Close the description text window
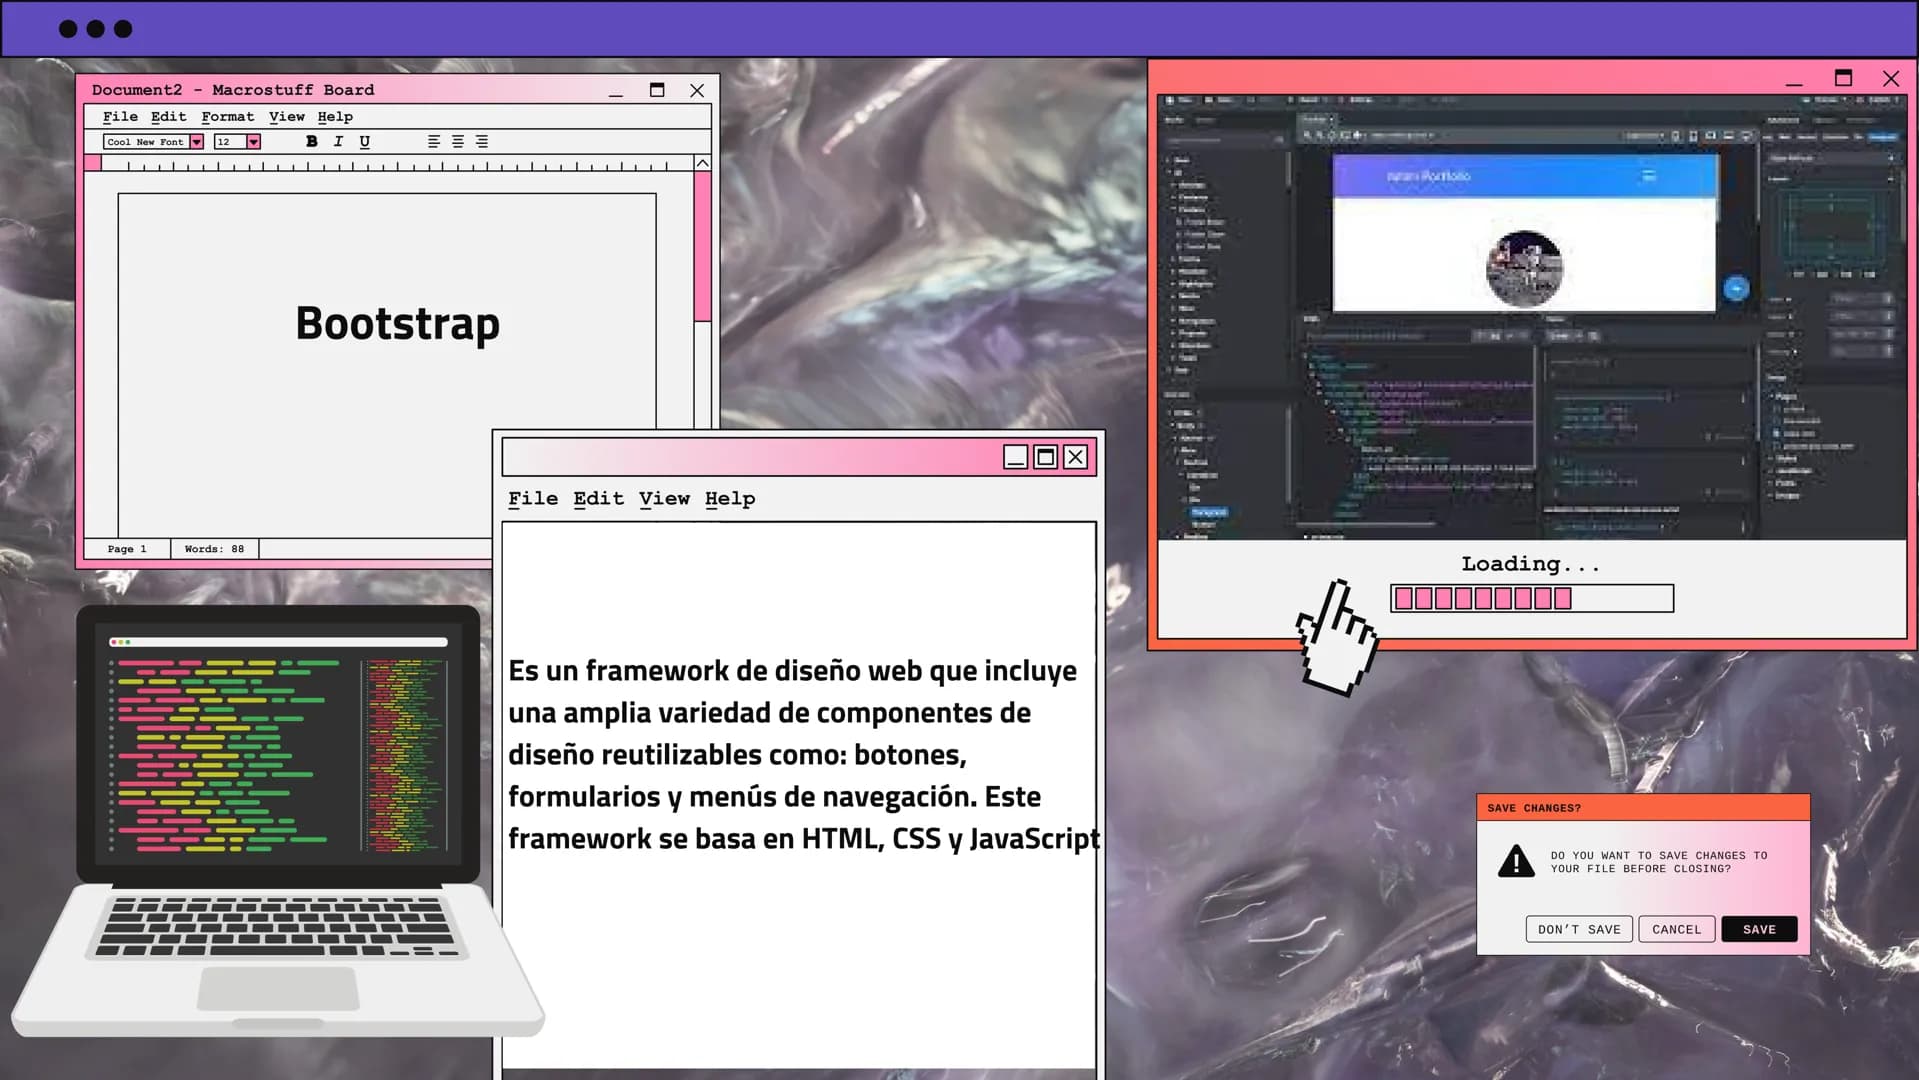 (1075, 457)
